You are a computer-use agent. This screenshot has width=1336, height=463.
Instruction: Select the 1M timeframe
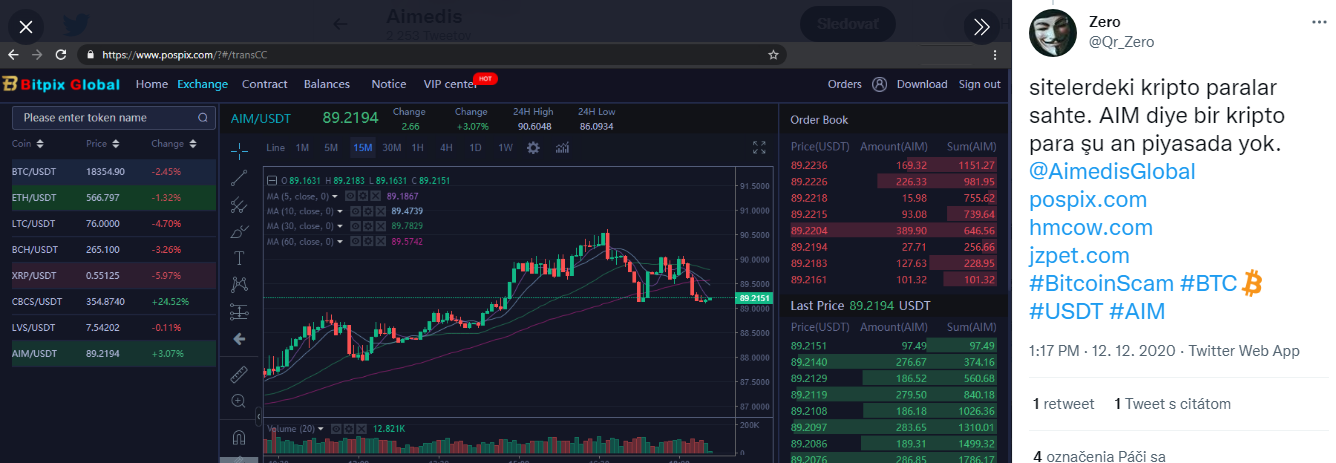(x=302, y=147)
